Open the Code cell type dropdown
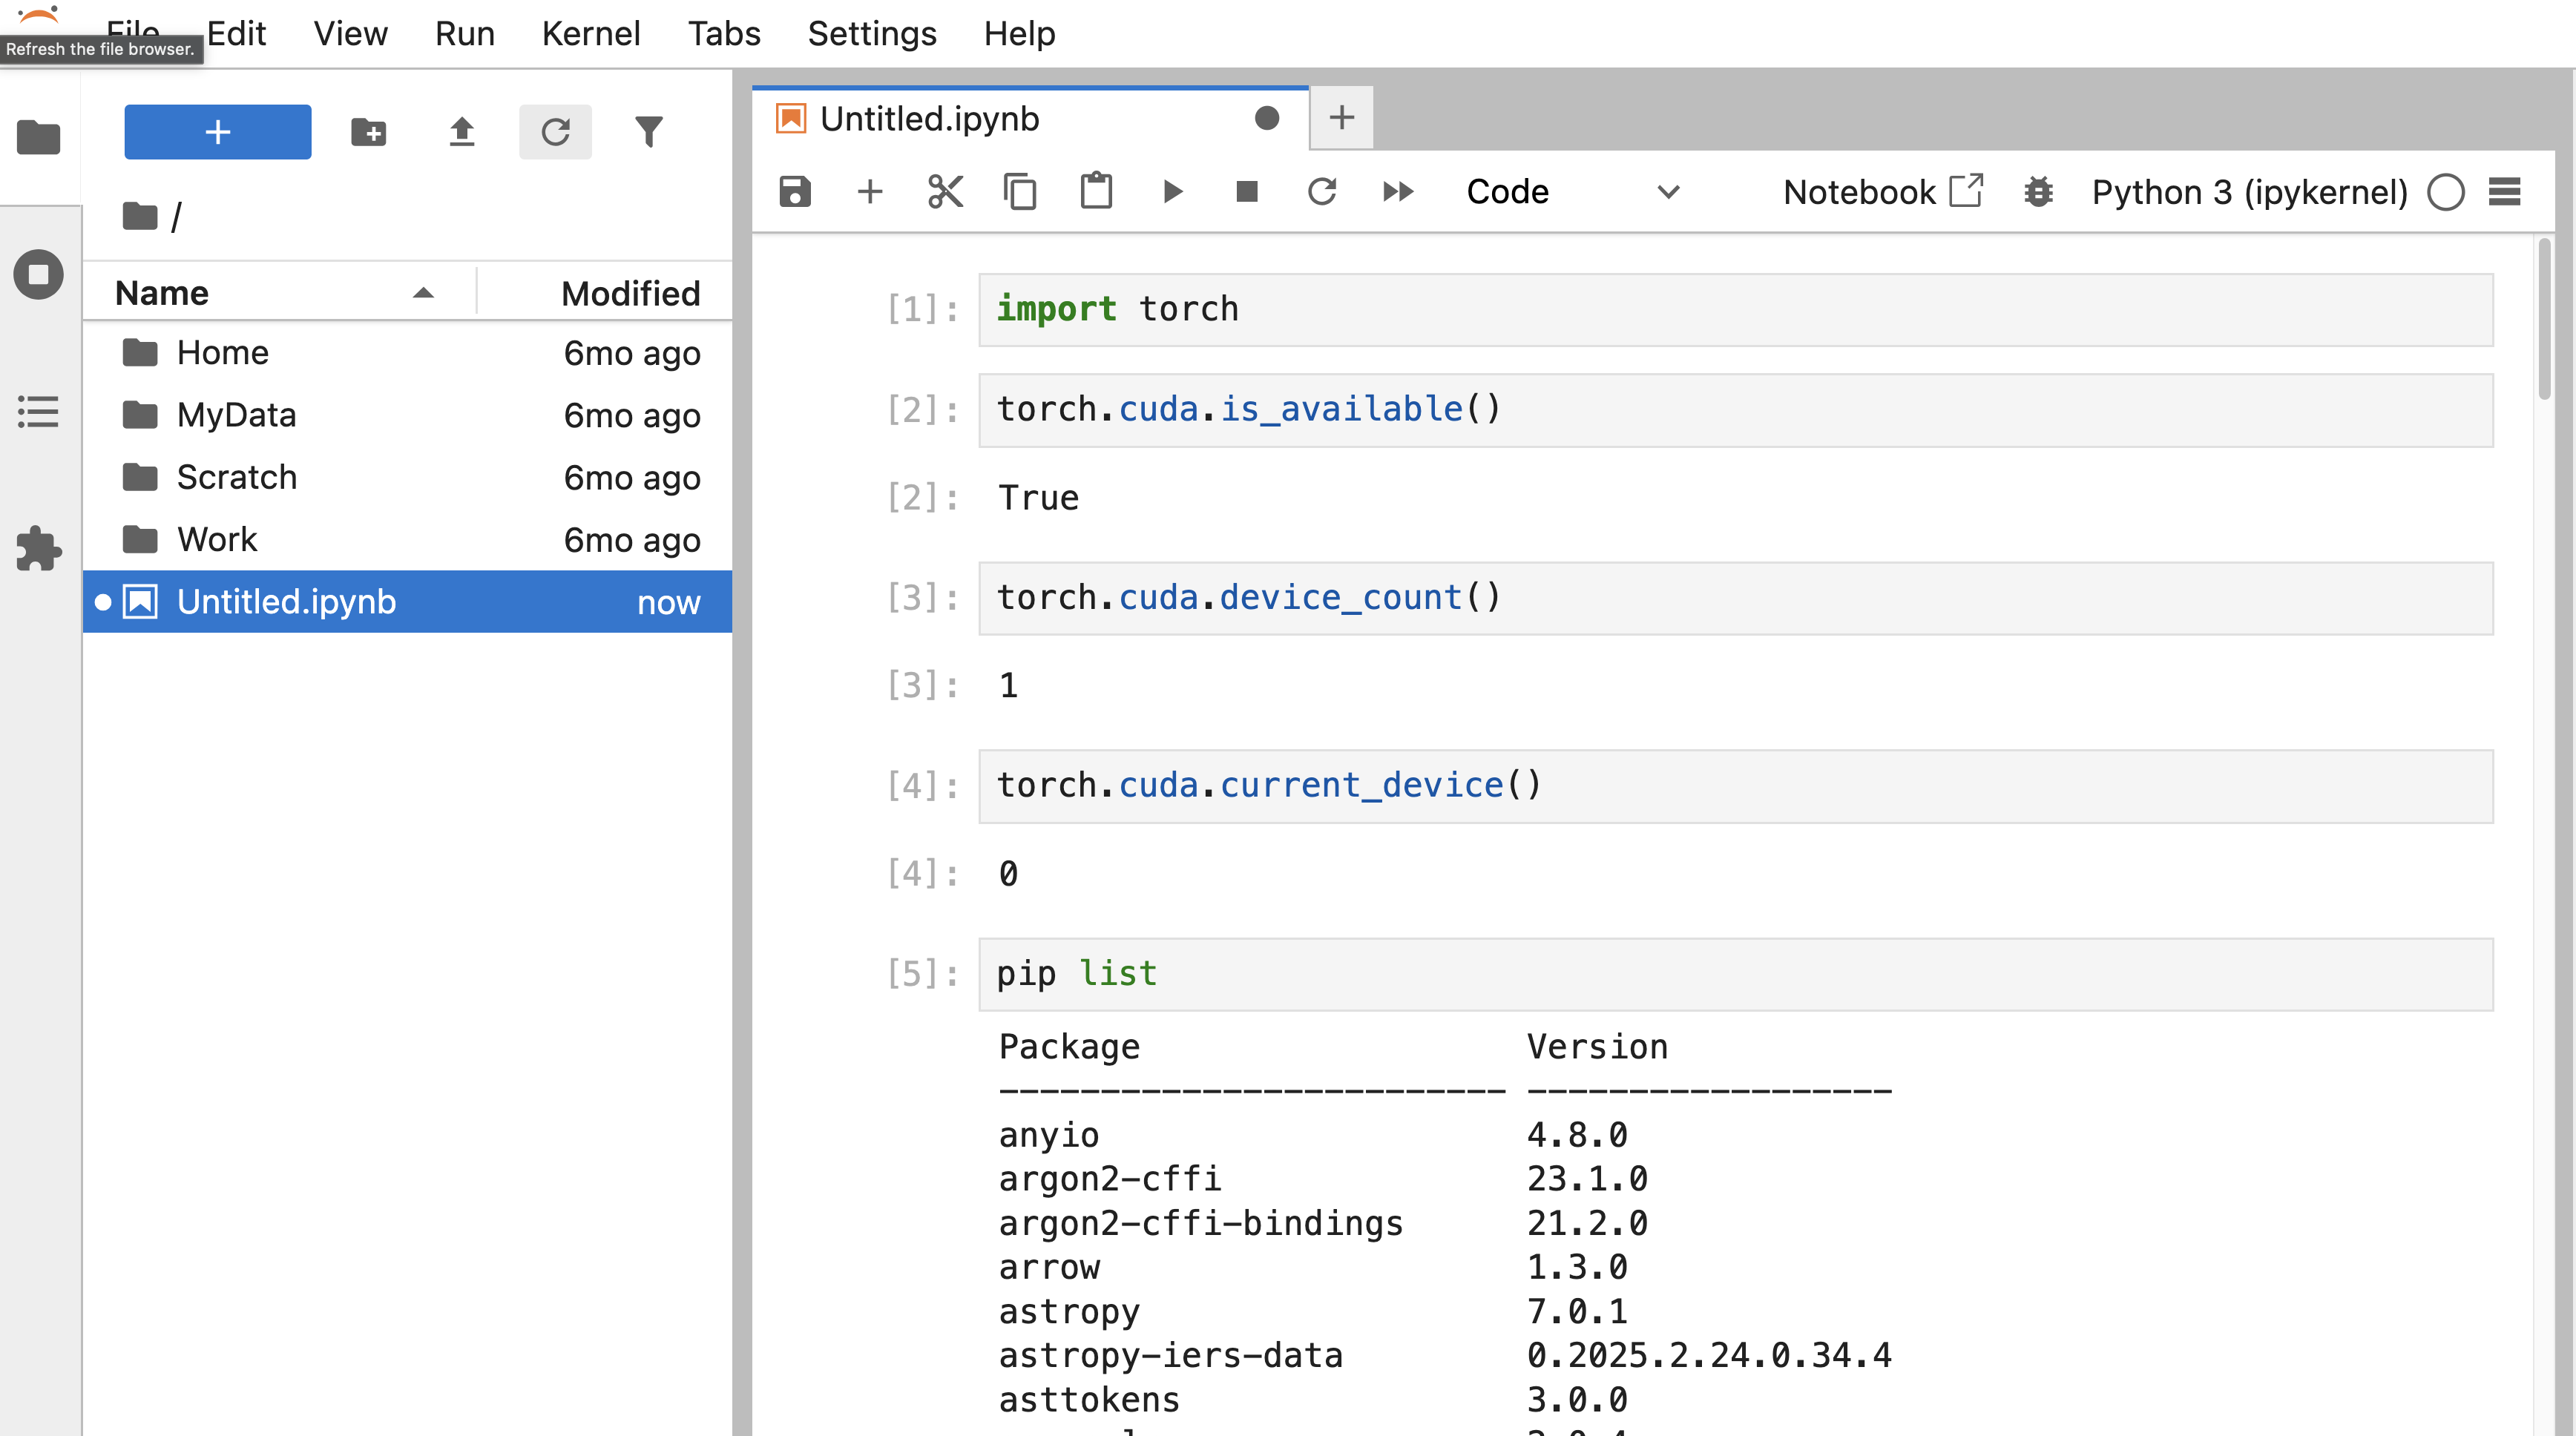 1568,191
